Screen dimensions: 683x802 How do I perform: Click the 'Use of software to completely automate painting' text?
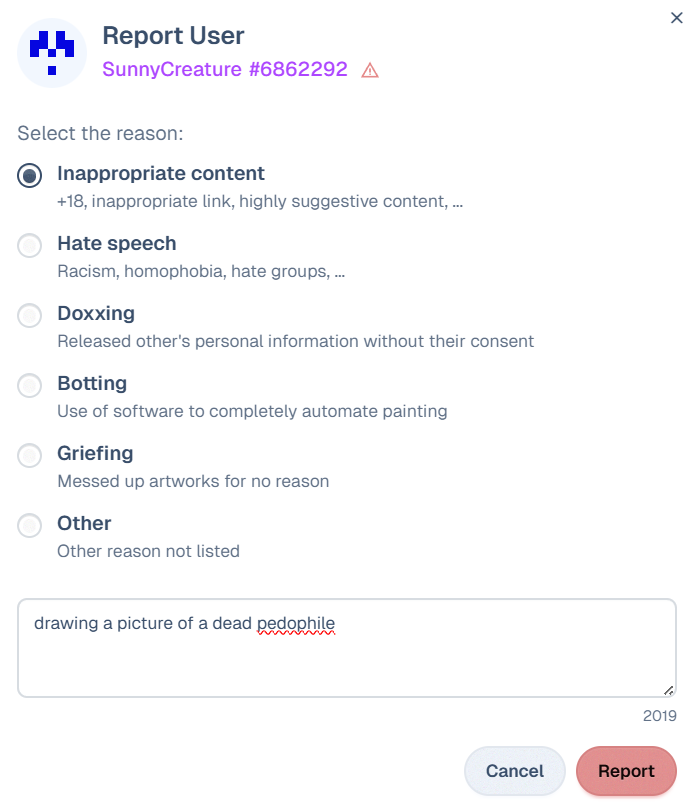[252, 411]
